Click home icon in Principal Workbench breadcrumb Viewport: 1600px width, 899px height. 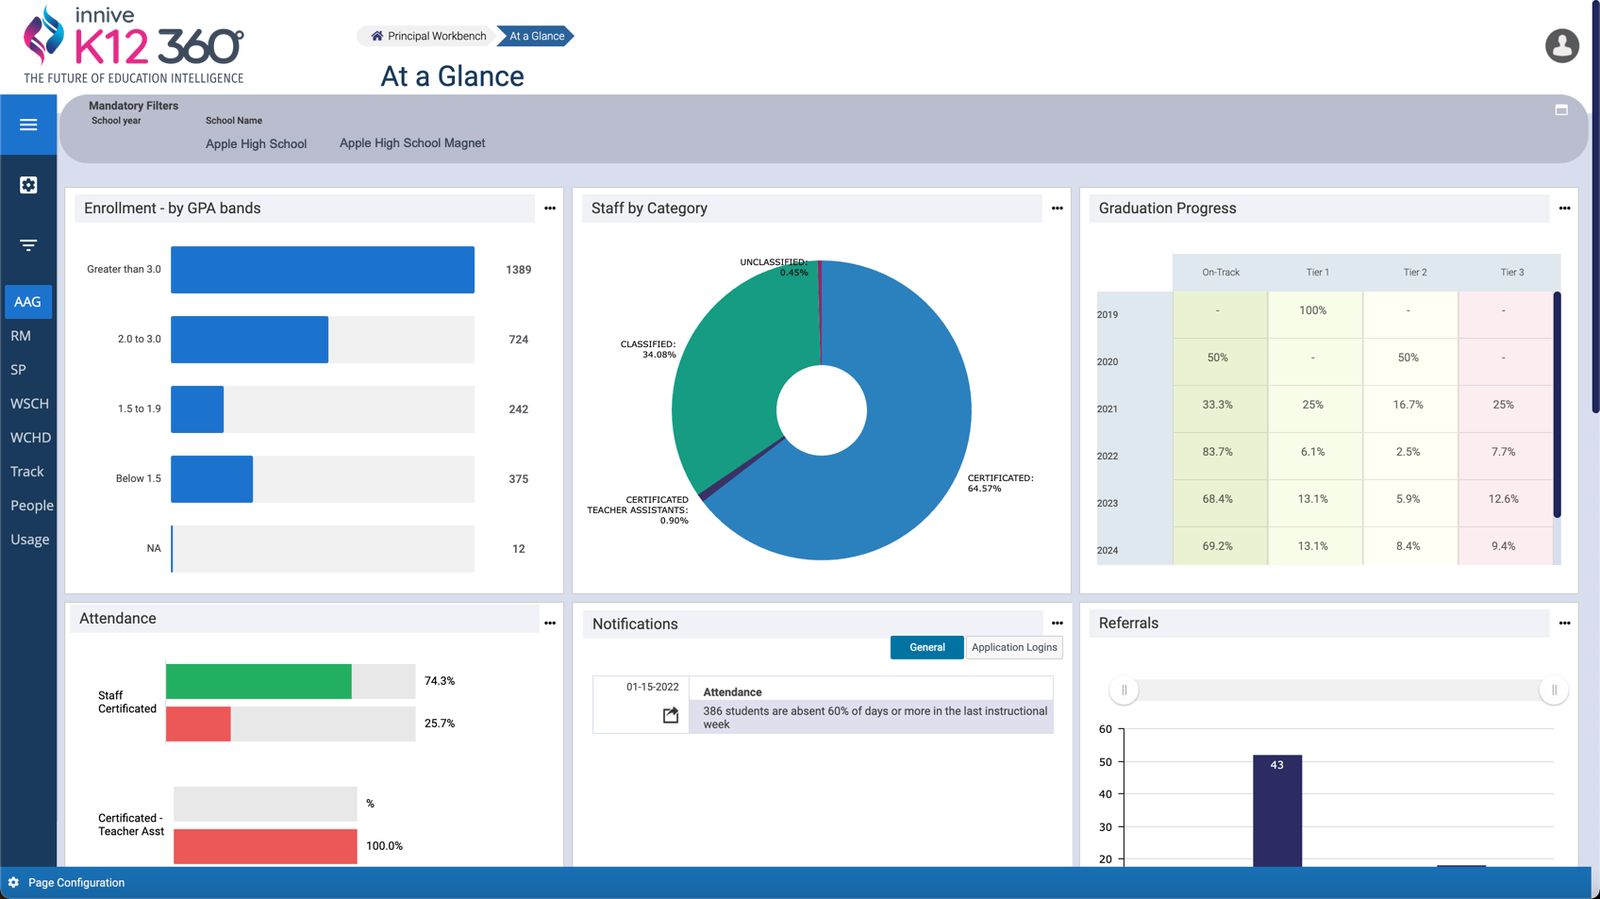(377, 36)
